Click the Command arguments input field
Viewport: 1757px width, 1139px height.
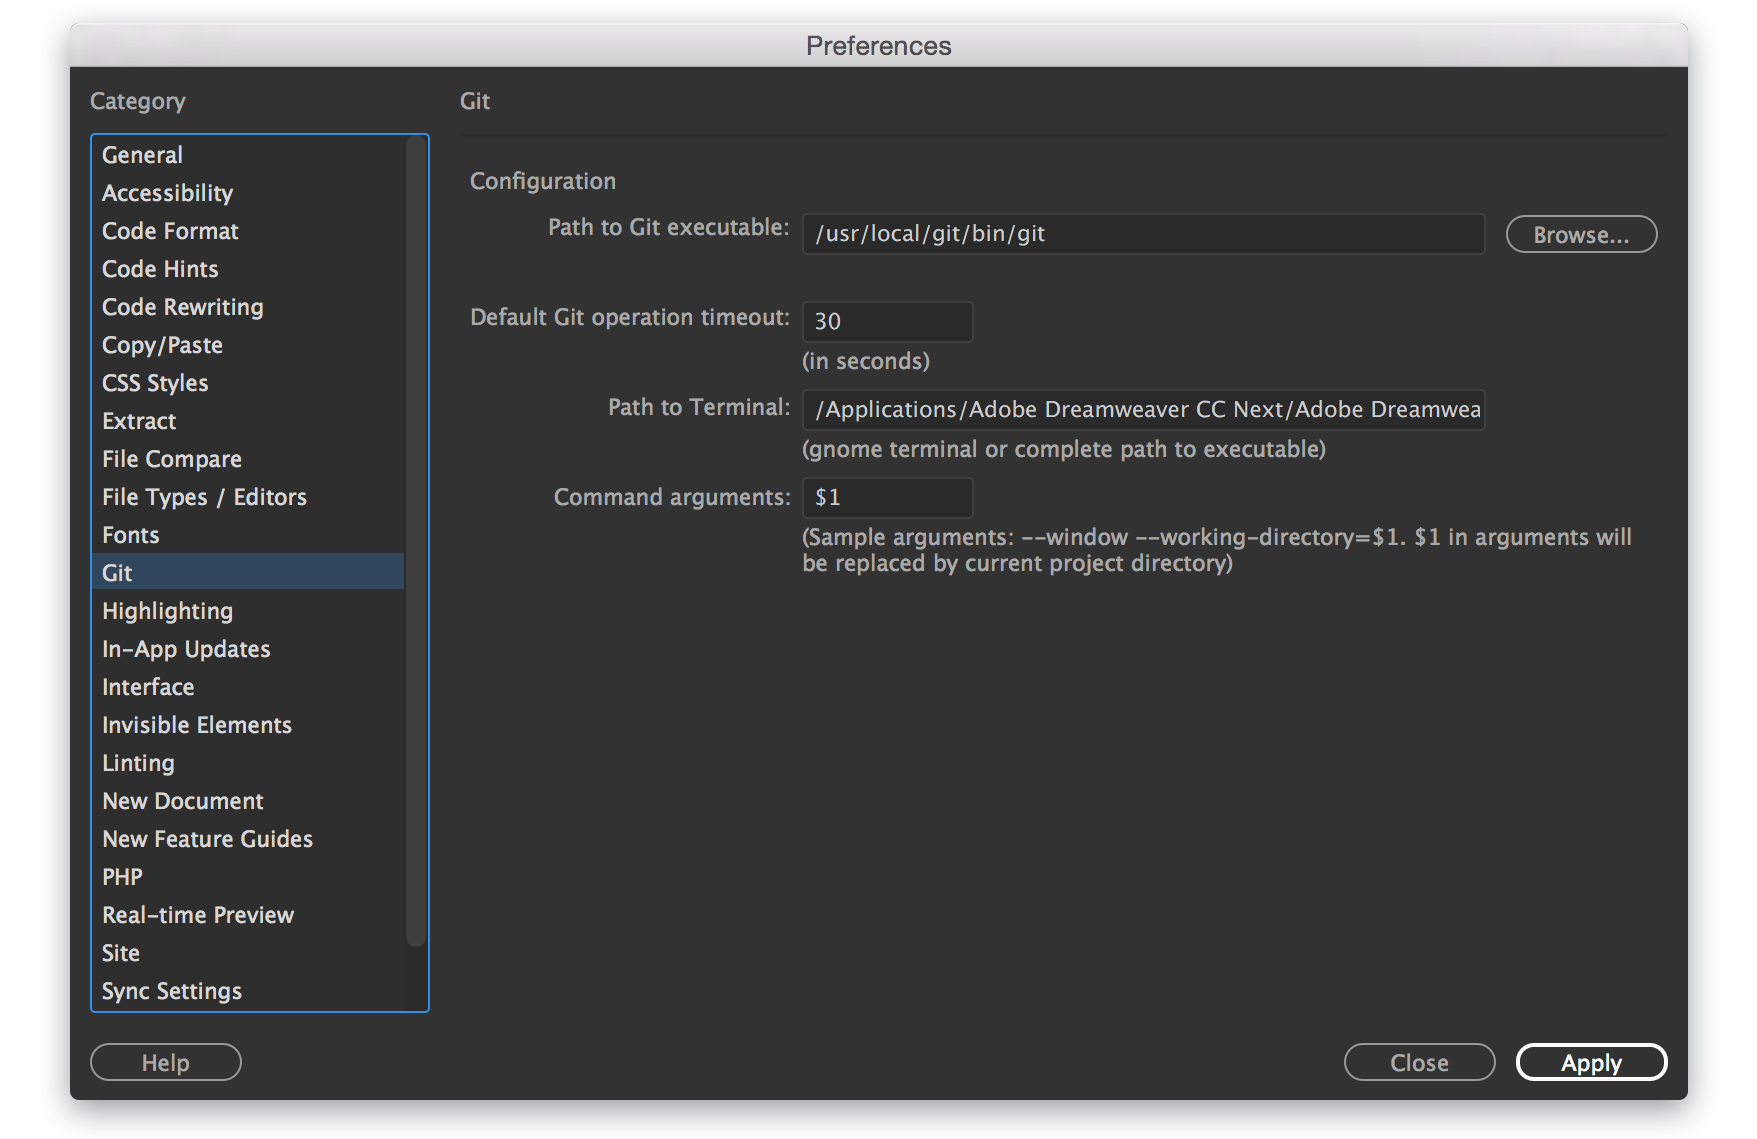886,497
